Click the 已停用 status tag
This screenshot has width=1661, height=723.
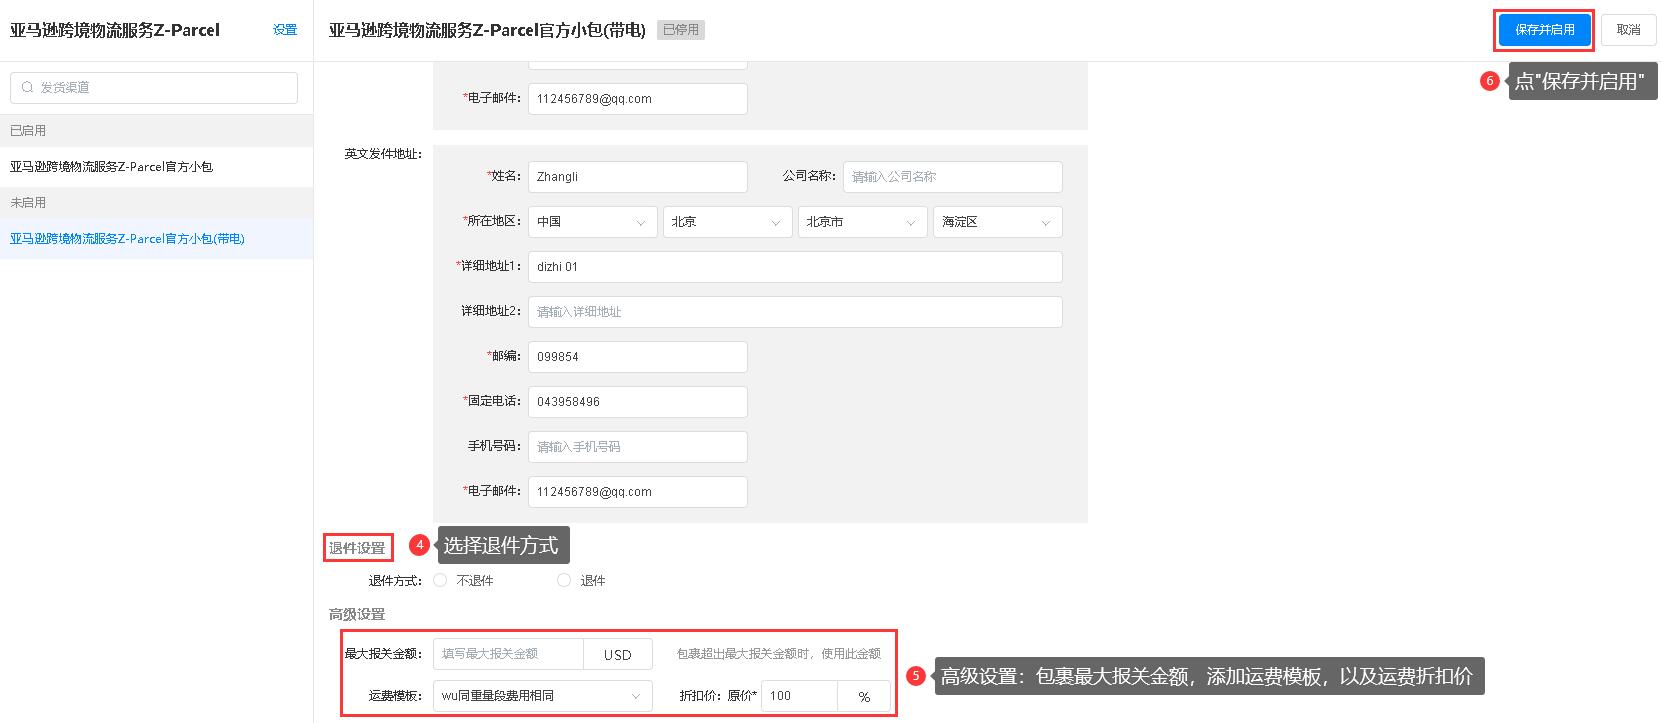681,30
